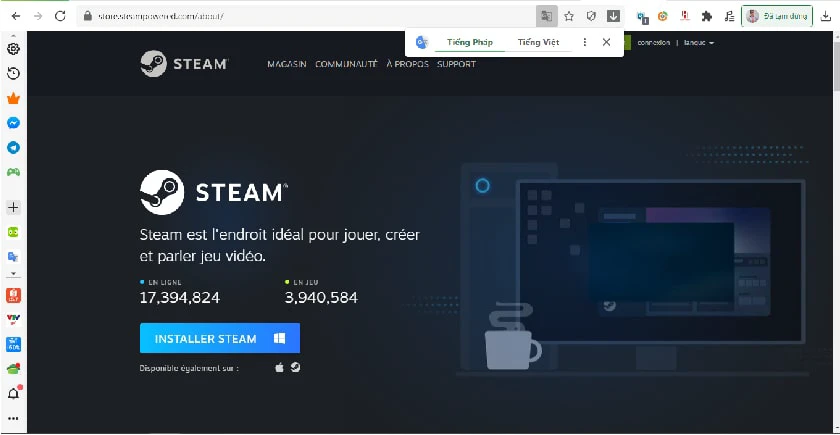
Task: Go forward with the forward arrow
Action: pyautogui.click(x=38, y=16)
